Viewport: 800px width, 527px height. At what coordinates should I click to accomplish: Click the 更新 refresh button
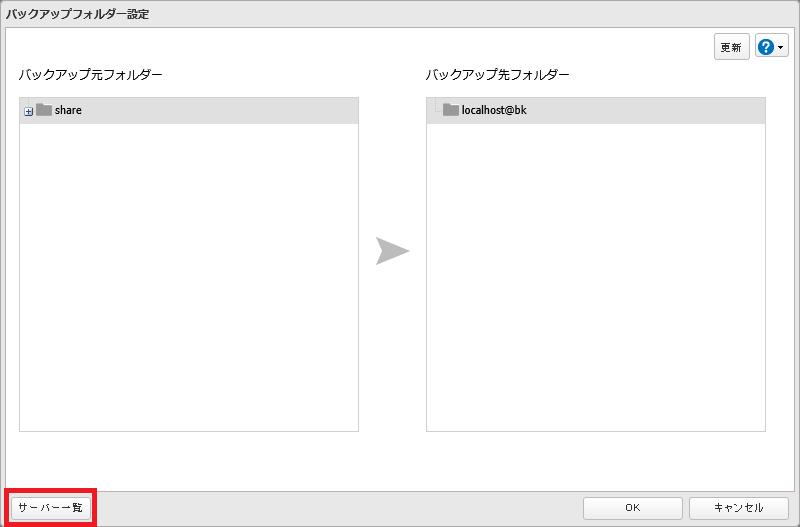(x=732, y=47)
